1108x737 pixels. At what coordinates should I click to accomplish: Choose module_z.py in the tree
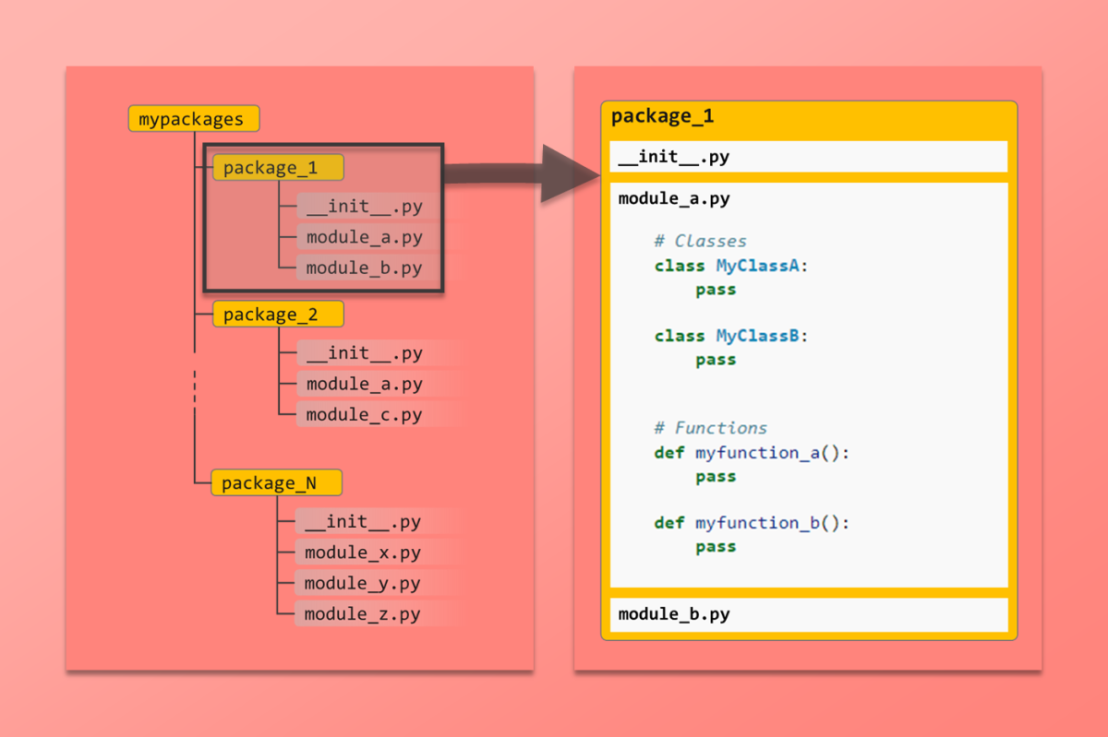[x=362, y=614]
